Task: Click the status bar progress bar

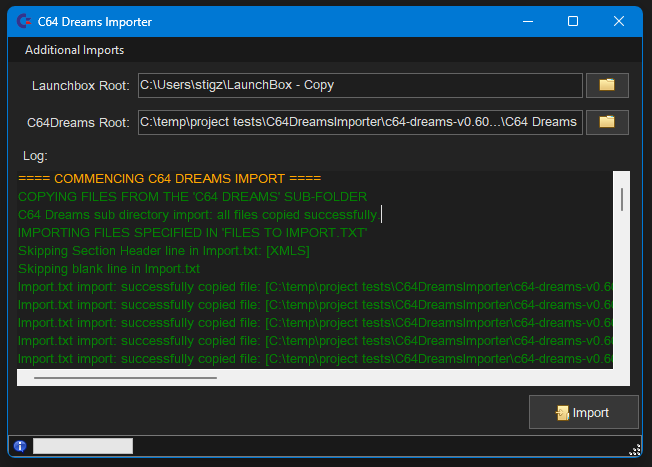Action: [83, 446]
